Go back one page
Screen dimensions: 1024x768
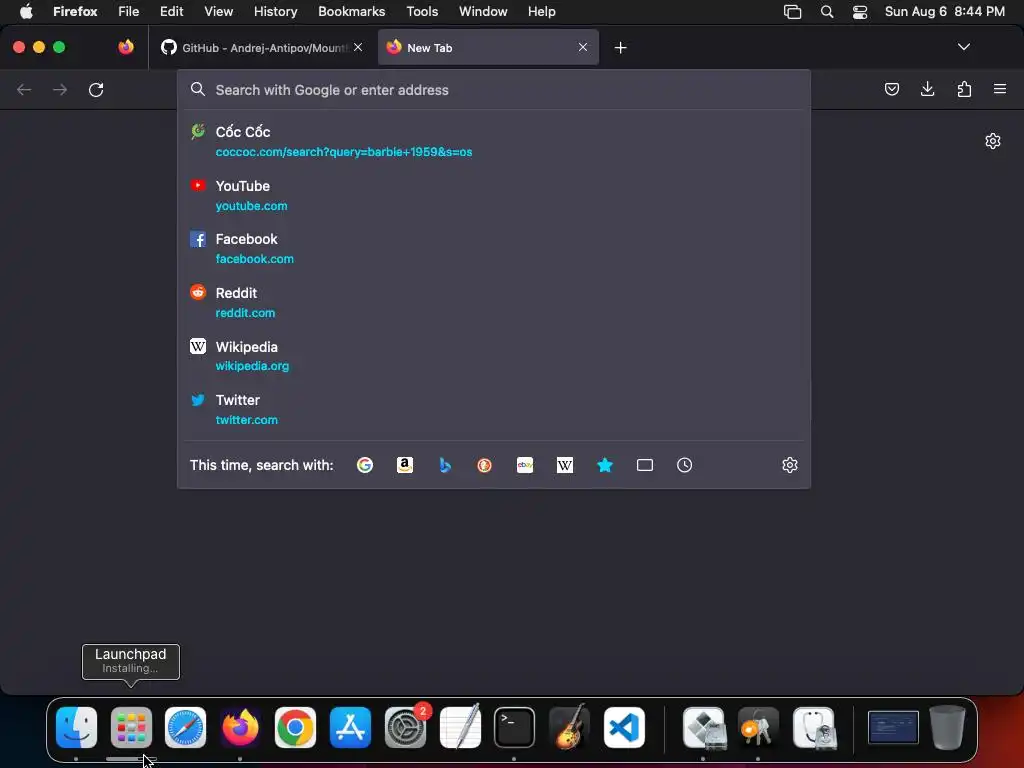(x=24, y=89)
